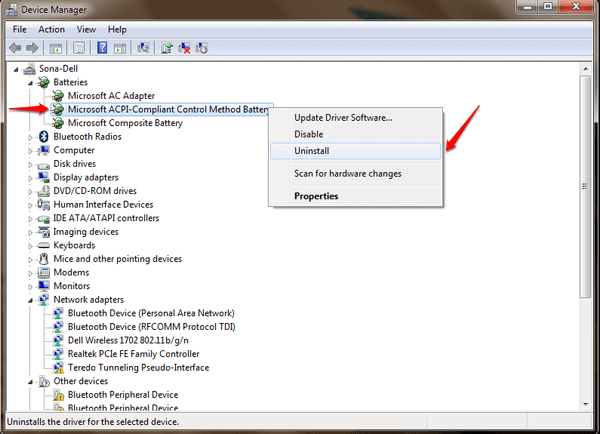The image size is (600, 434).
Task: Click the Help toolbar icon
Action: [x=101, y=48]
